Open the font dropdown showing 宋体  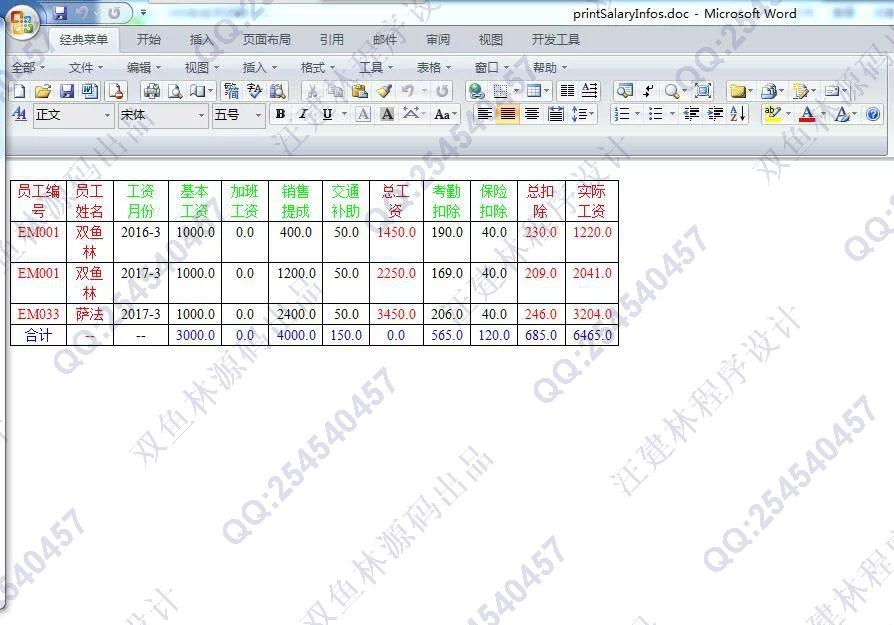click(162, 115)
